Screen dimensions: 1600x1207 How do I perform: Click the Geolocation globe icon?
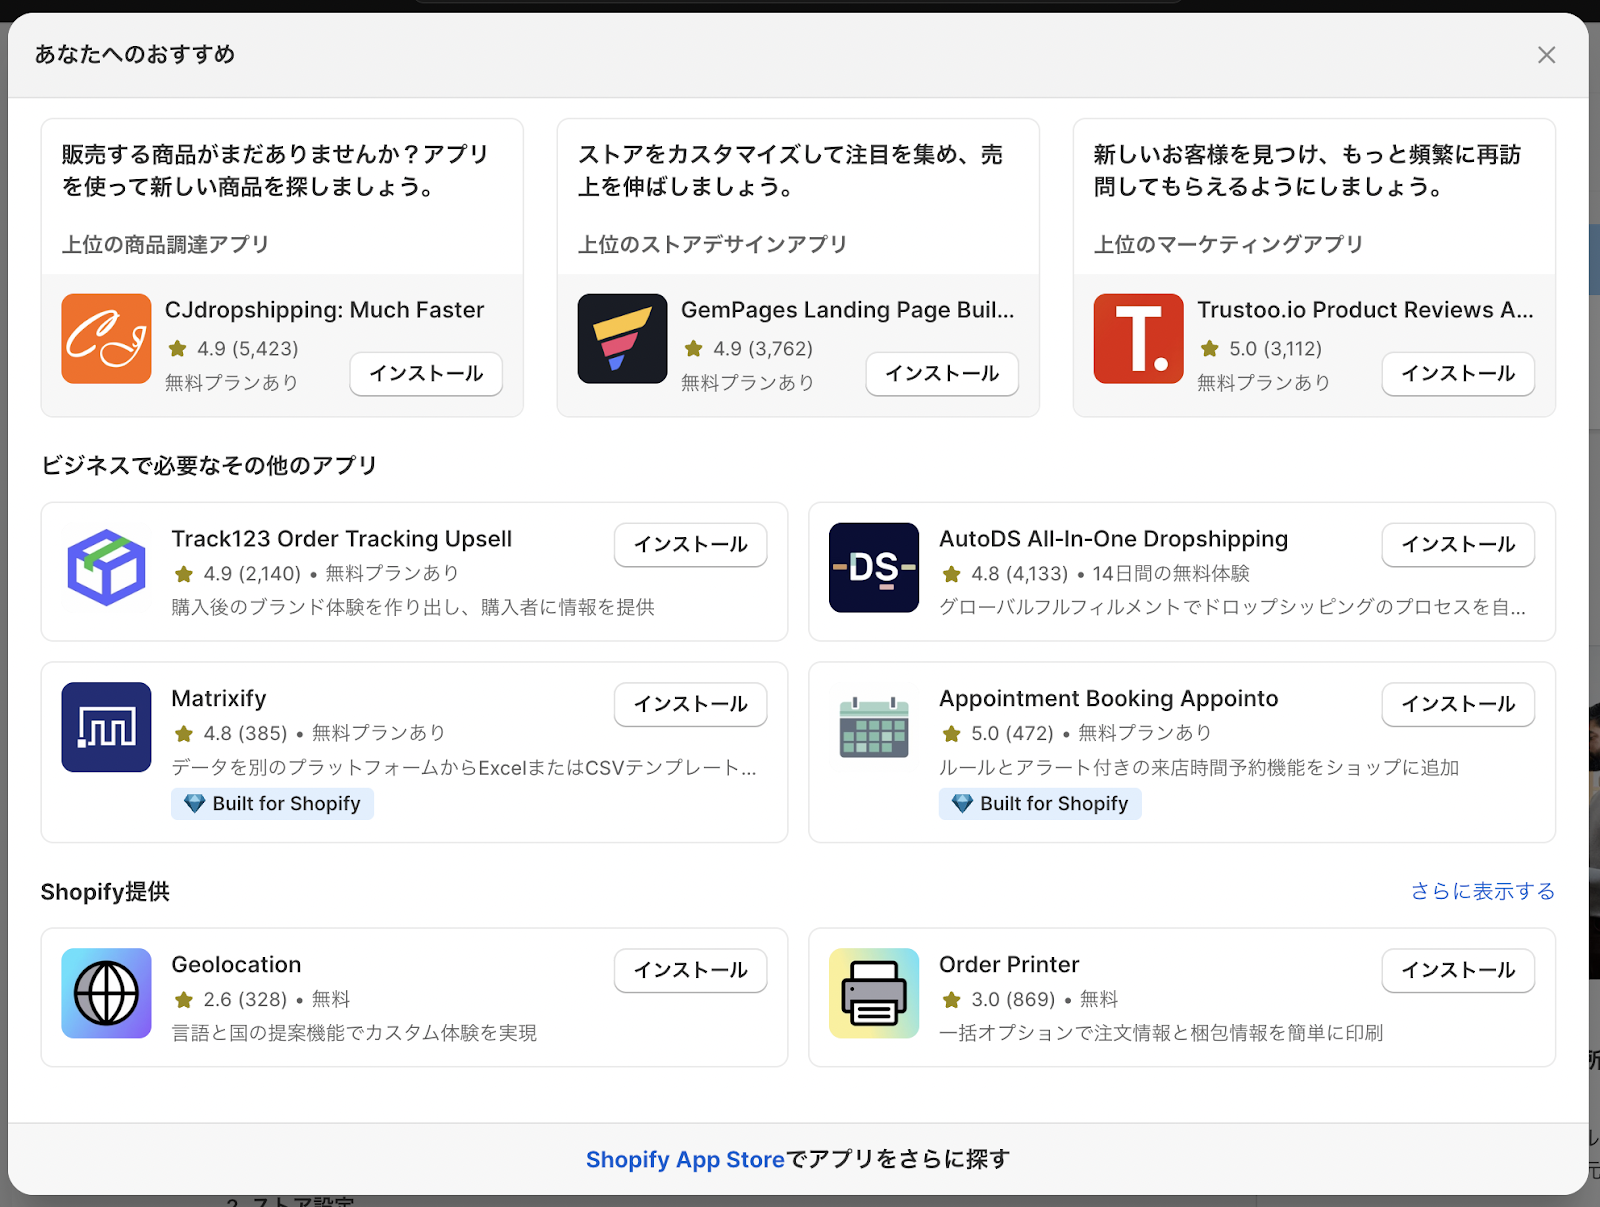coord(106,993)
